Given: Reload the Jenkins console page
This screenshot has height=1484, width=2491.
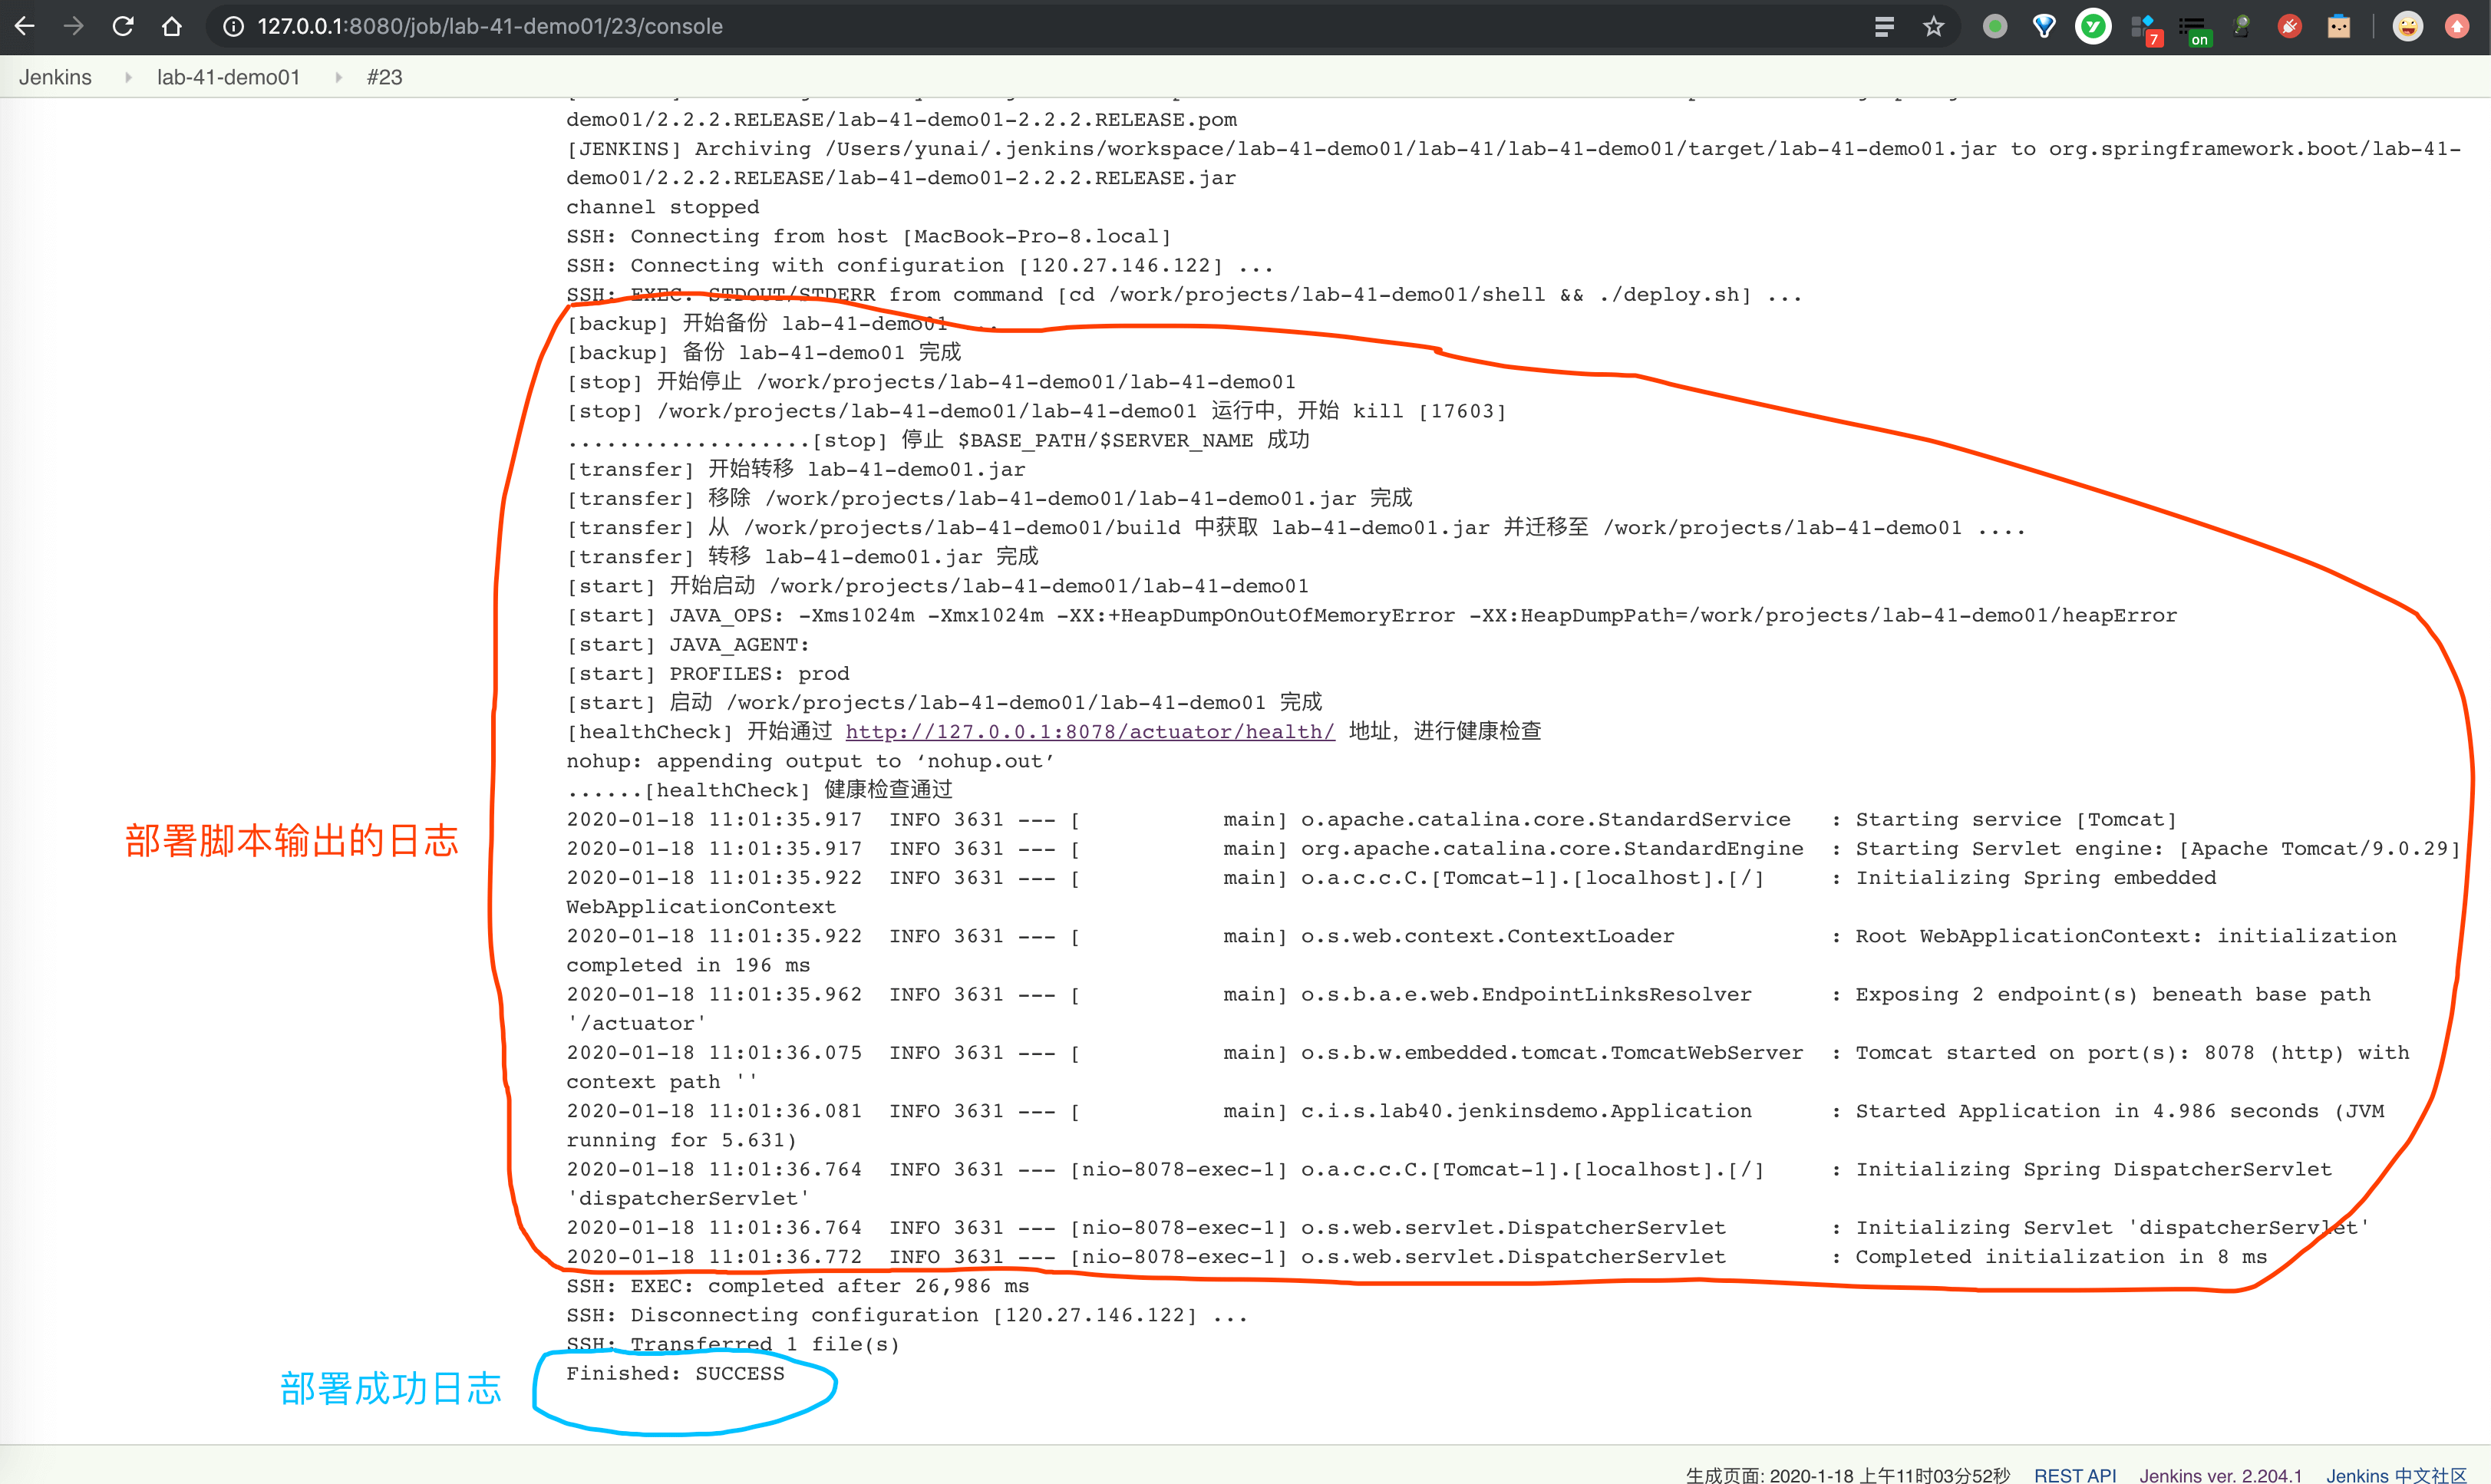Looking at the screenshot, I should tap(123, 26).
